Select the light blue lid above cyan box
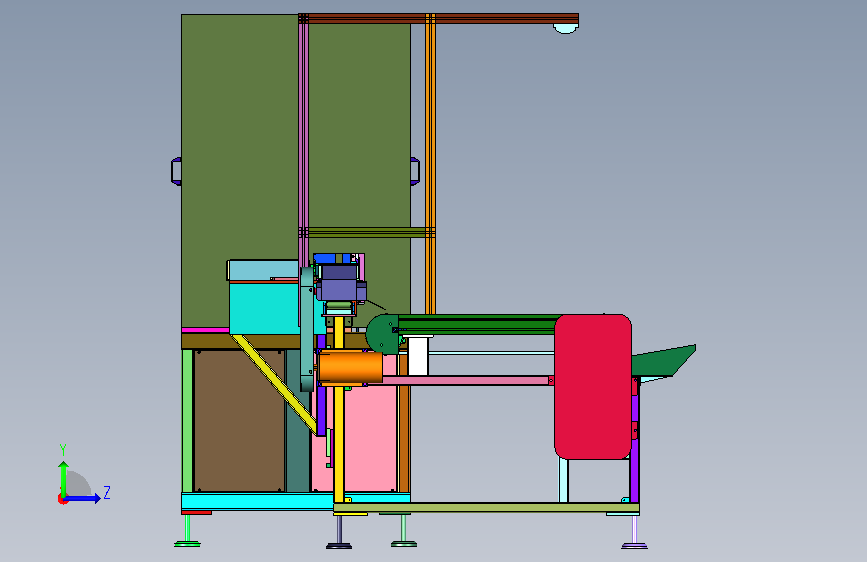867x562 pixels. point(263,270)
